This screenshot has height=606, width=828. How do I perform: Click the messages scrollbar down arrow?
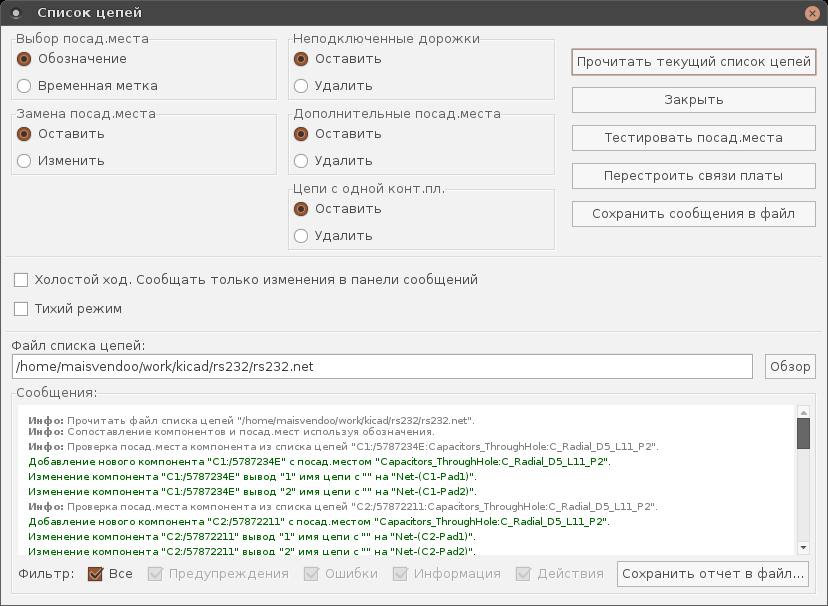[803, 548]
